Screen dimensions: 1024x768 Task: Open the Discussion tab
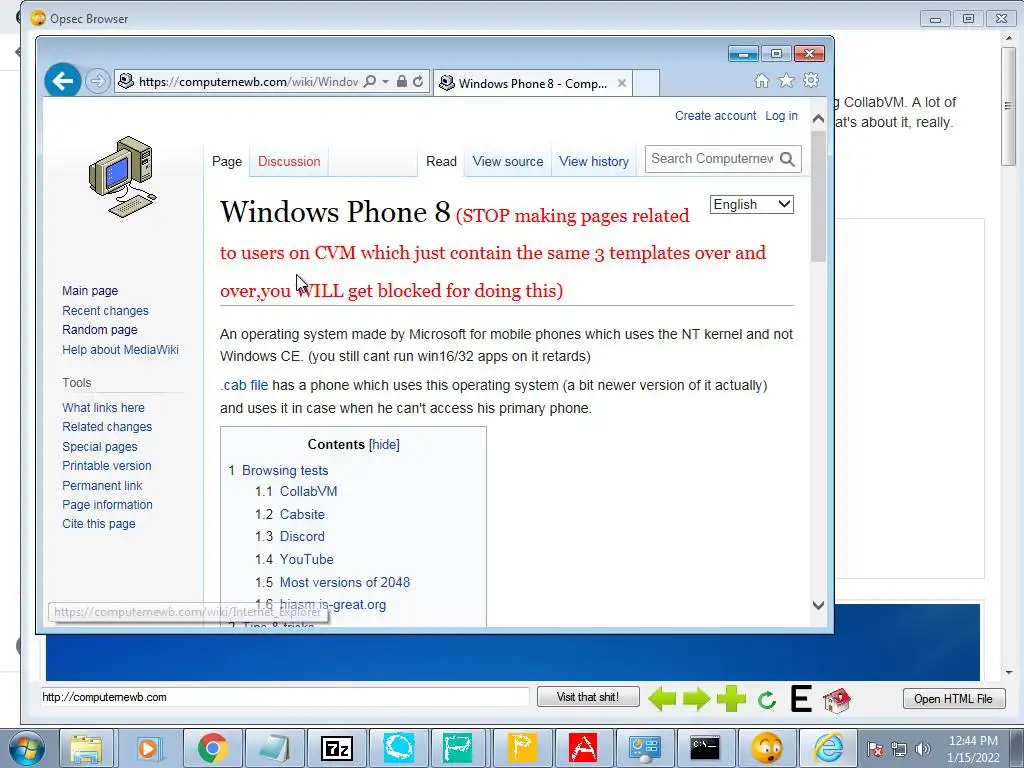[x=289, y=161]
